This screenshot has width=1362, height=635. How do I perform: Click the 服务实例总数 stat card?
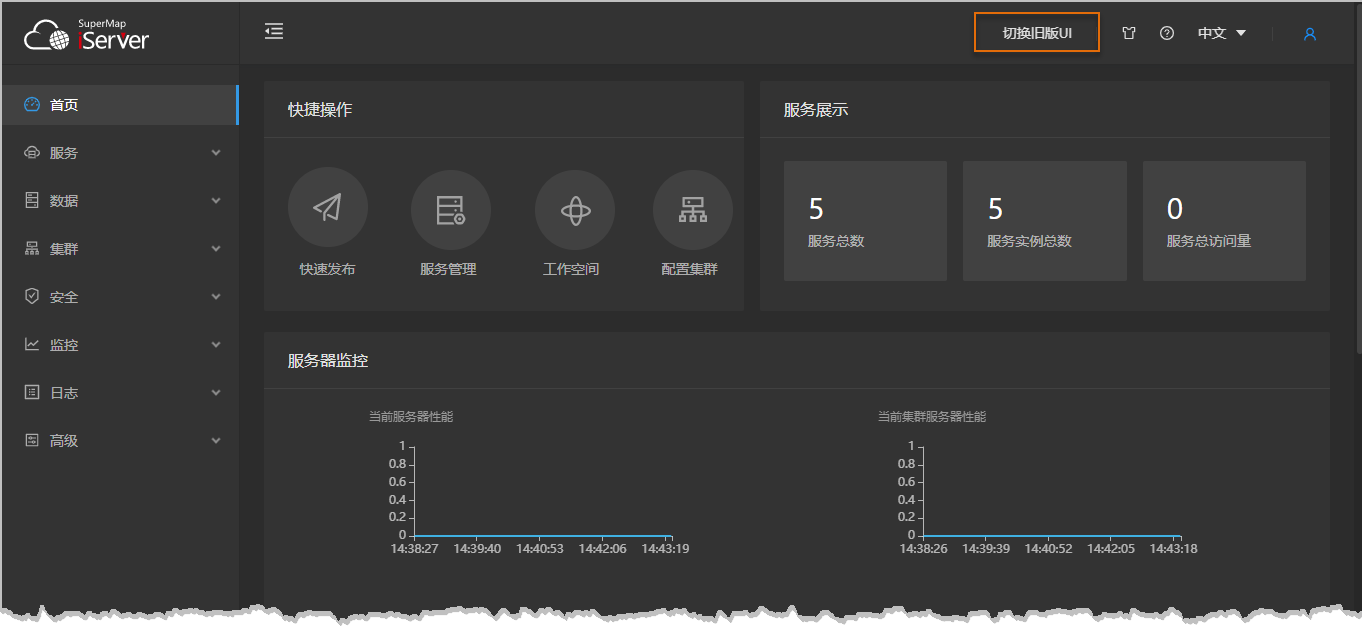pos(1044,221)
